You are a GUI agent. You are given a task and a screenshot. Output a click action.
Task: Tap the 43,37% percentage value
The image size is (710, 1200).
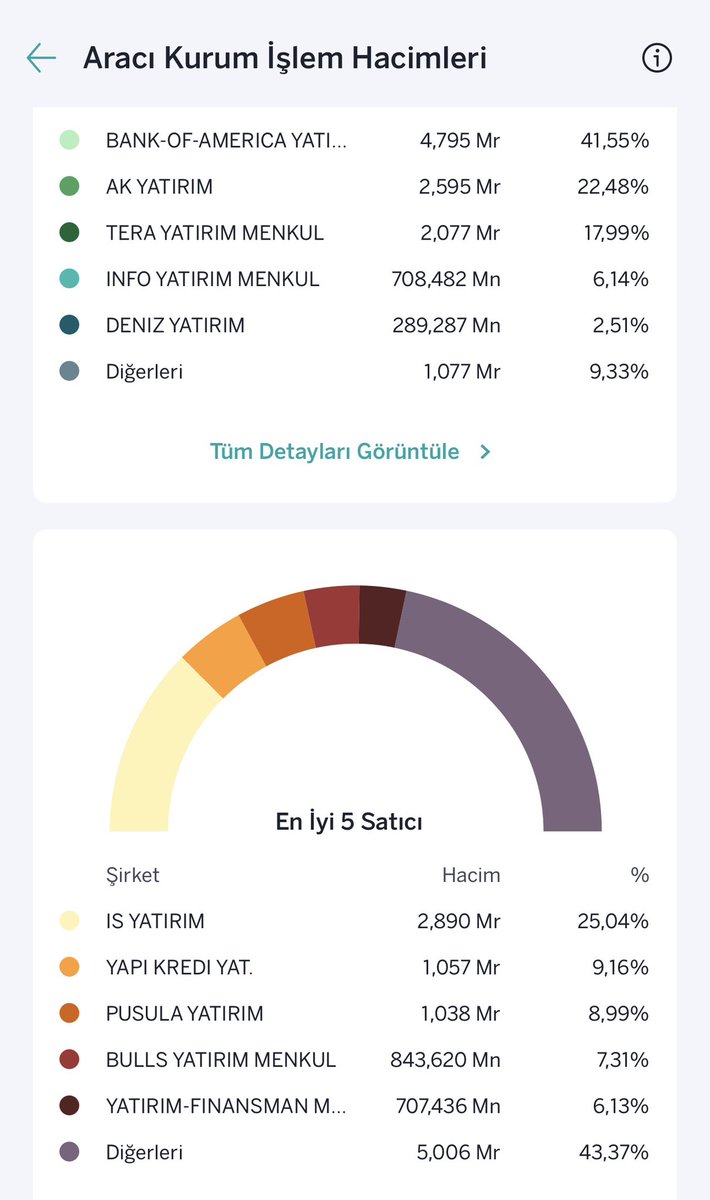613,1152
